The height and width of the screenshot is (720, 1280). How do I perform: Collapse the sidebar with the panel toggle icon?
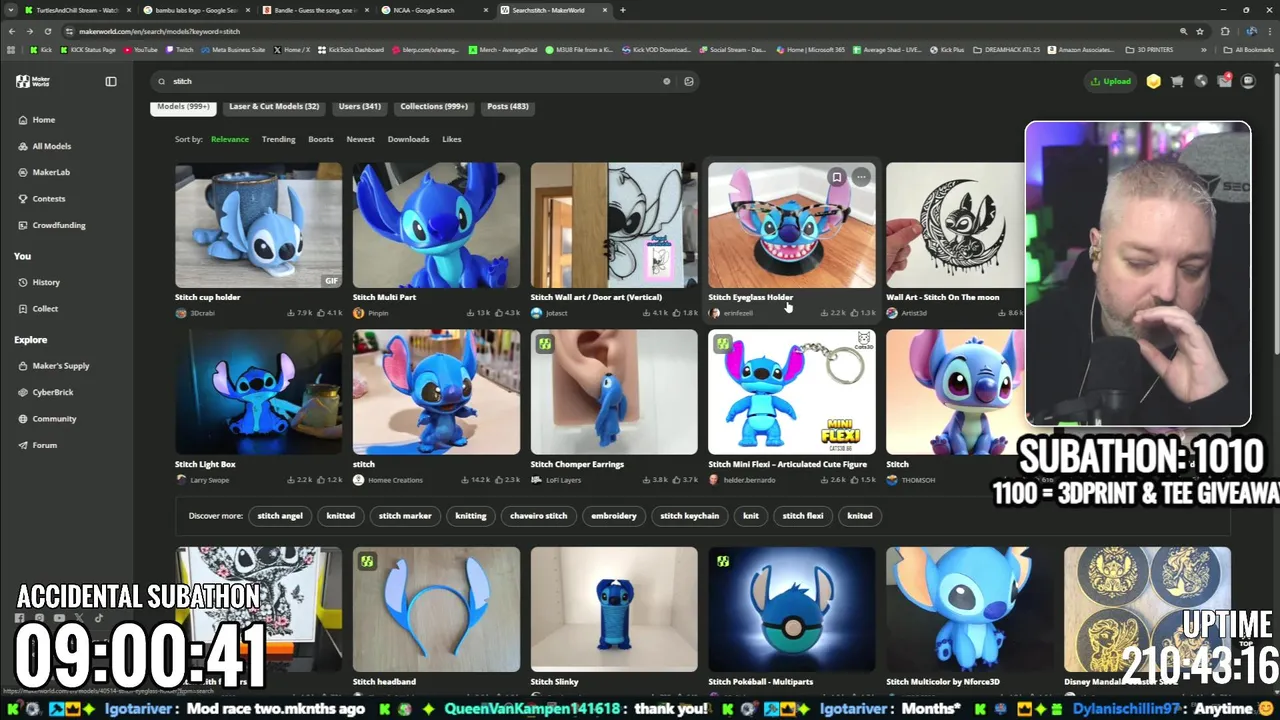pos(111,81)
